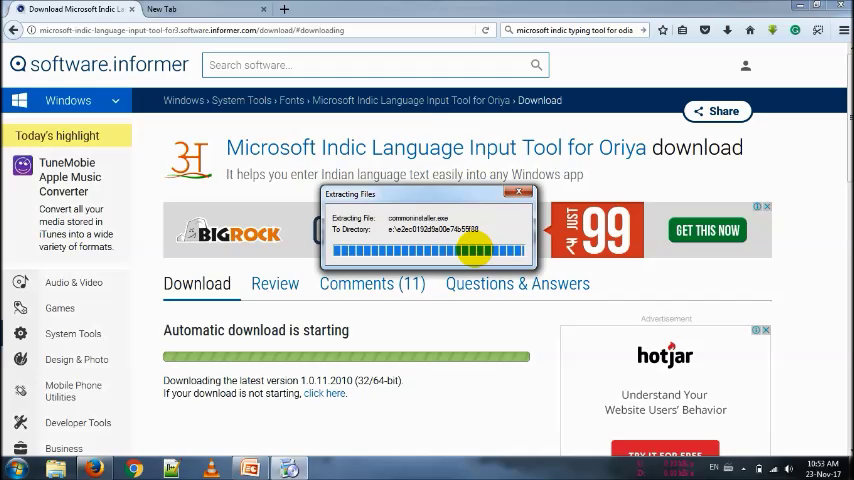
Task: Click the Audio & Video category icon
Action: (21, 282)
